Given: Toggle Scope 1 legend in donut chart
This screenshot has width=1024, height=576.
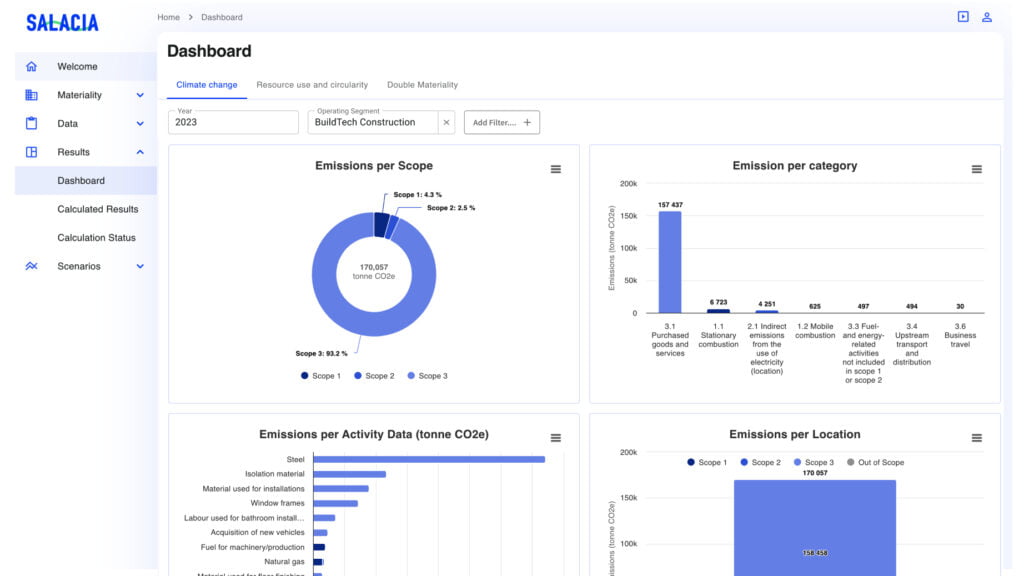Looking at the screenshot, I should (x=320, y=376).
